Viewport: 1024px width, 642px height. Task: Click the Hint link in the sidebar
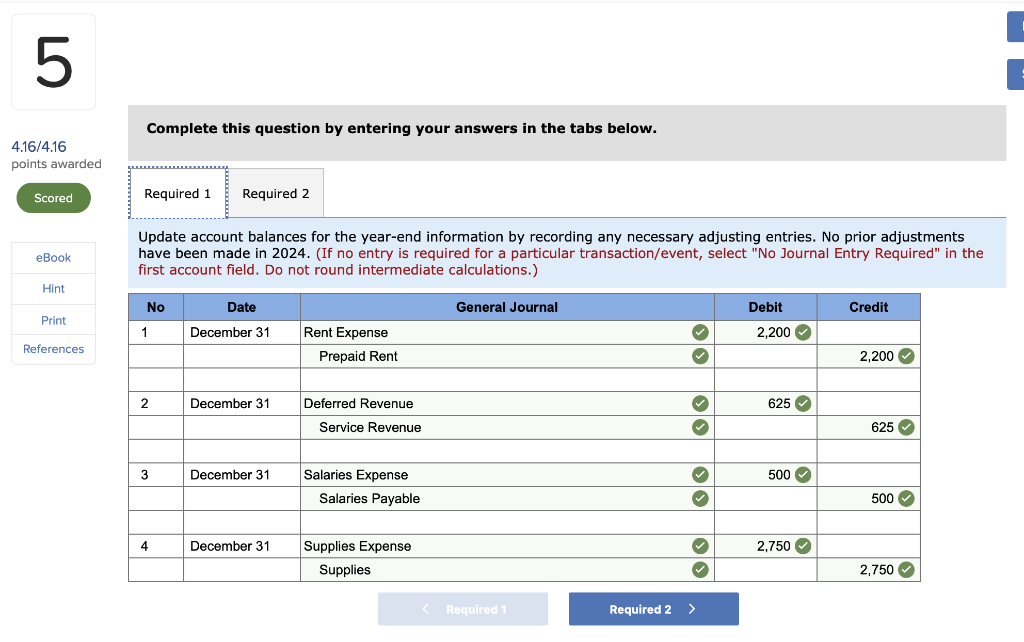point(53,287)
